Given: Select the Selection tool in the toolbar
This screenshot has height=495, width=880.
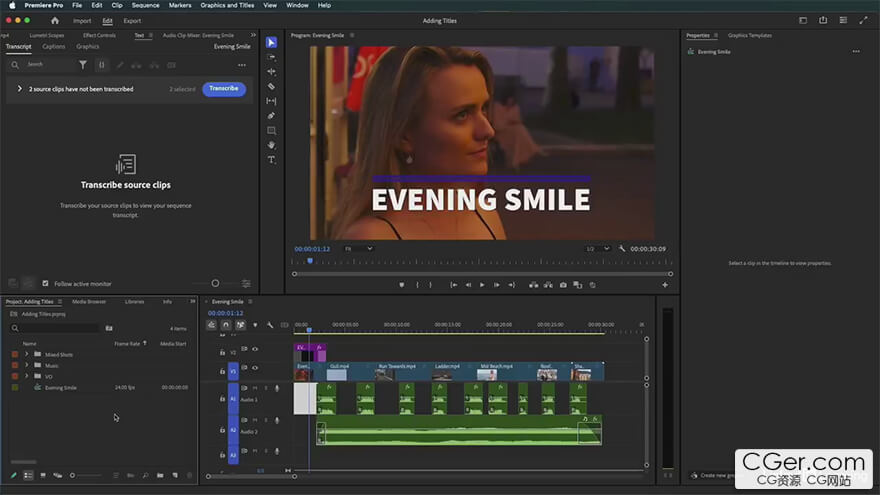Looking at the screenshot, I should coord(271,43).
